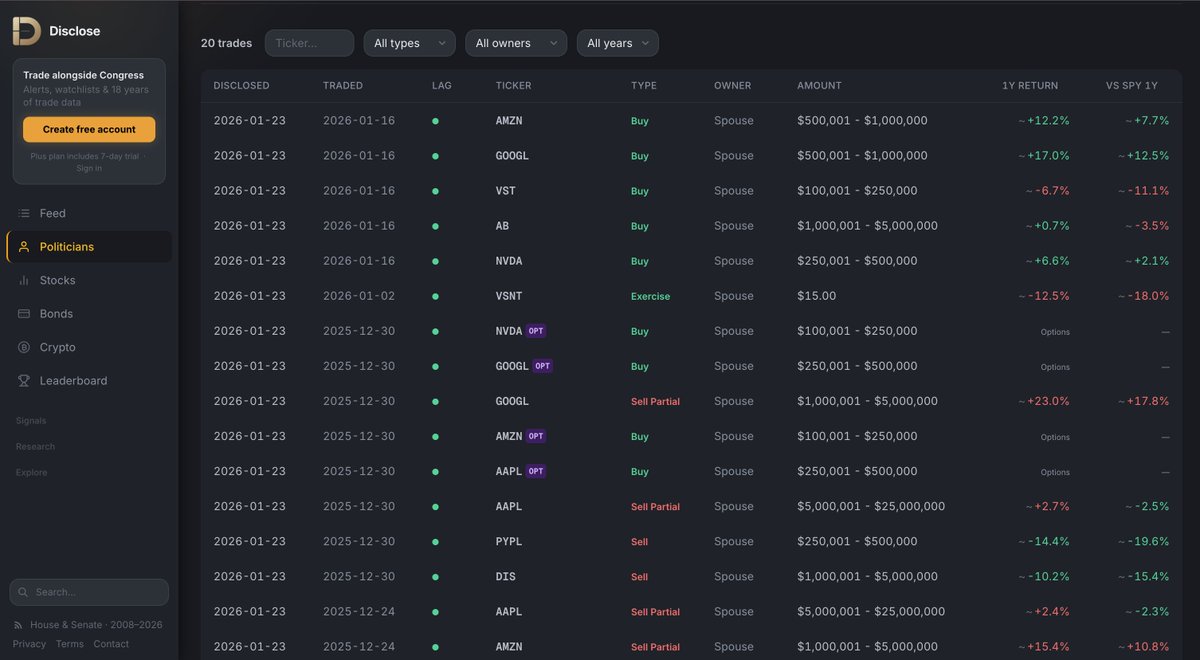This screenshot has height=660, width=1200.
Task: Click the lag dot in VSNT row
Action: click(435, 296)
